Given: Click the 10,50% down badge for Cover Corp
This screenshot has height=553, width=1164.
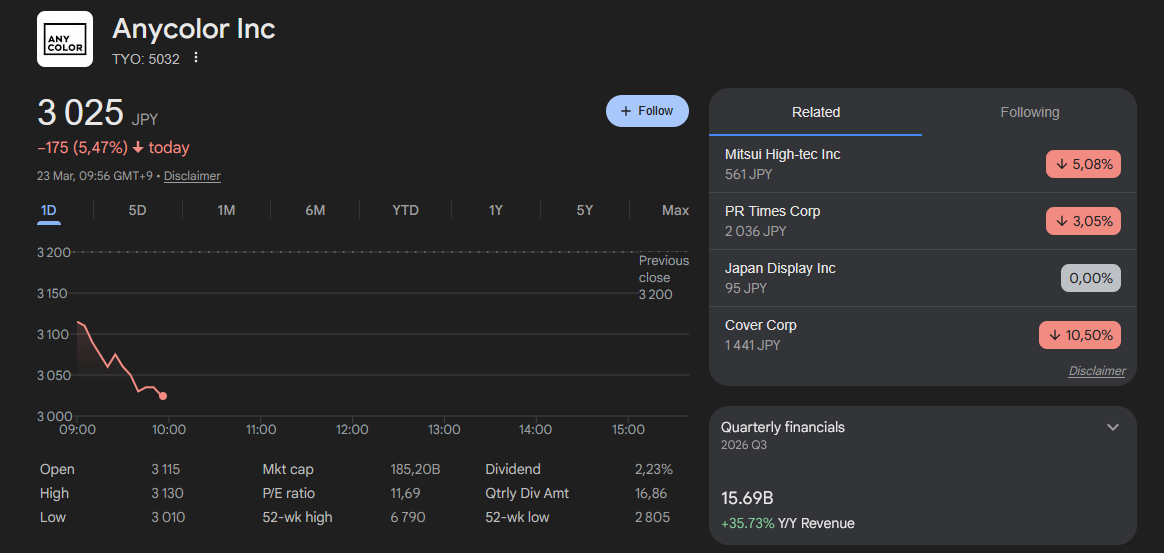Looking at the screenshot, I should [x=1079, y=336].
